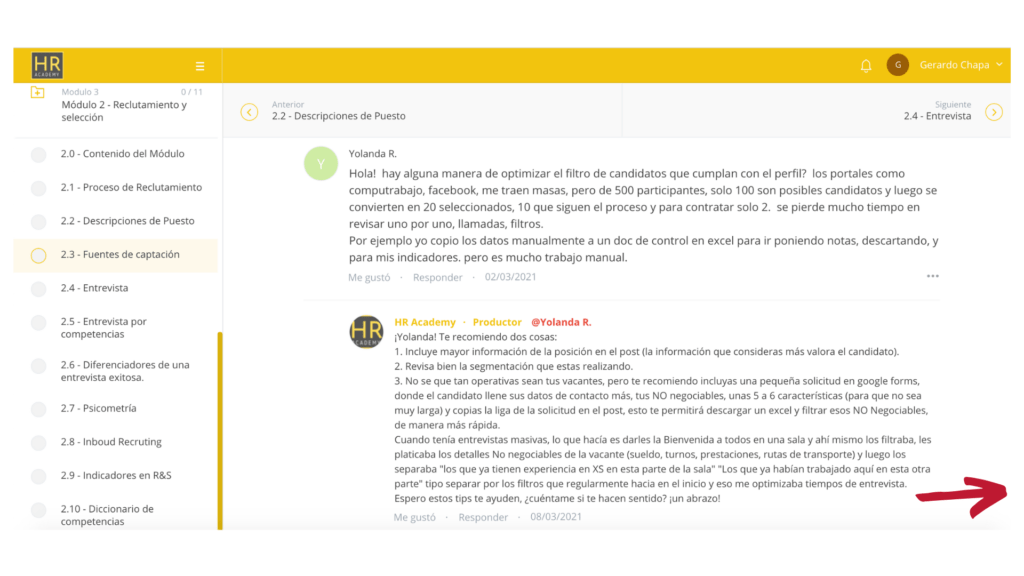
Task: Go to previous lesson arrow icon
Action: click(x=249, y=112)
